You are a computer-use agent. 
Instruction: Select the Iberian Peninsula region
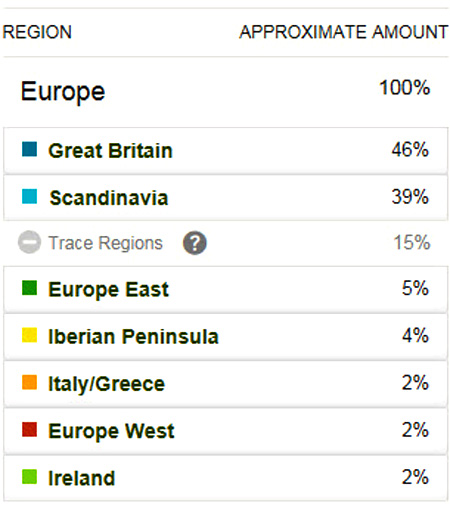click(x=225, y=336)
